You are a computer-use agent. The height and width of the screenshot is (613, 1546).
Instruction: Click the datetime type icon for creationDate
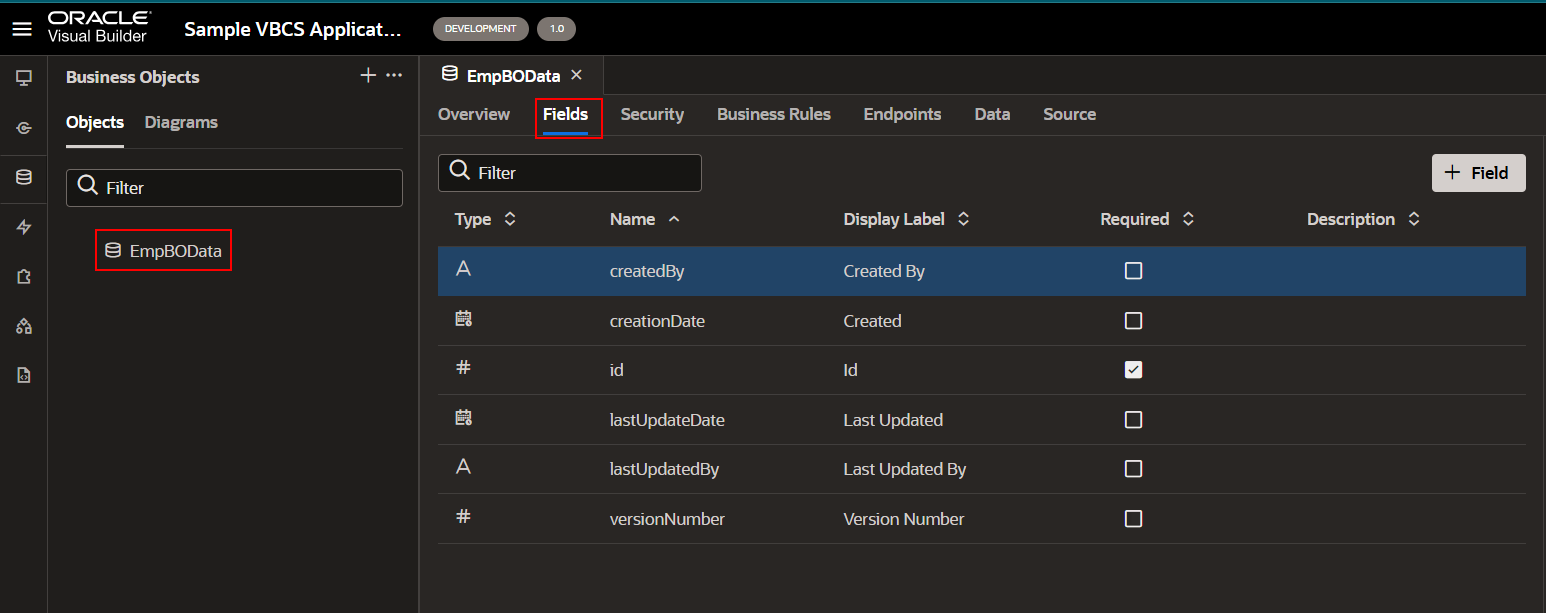(x=463, y=319)
